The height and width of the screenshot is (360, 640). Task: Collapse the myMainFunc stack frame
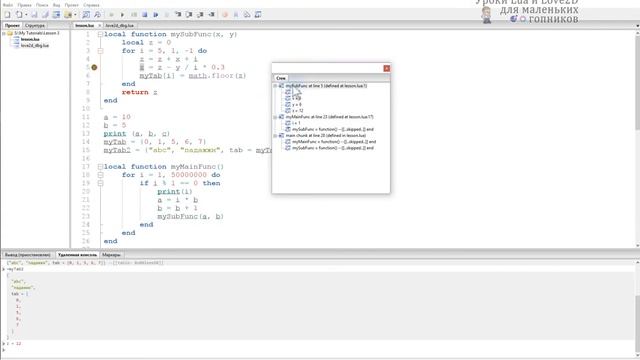[x=275, y=117]
